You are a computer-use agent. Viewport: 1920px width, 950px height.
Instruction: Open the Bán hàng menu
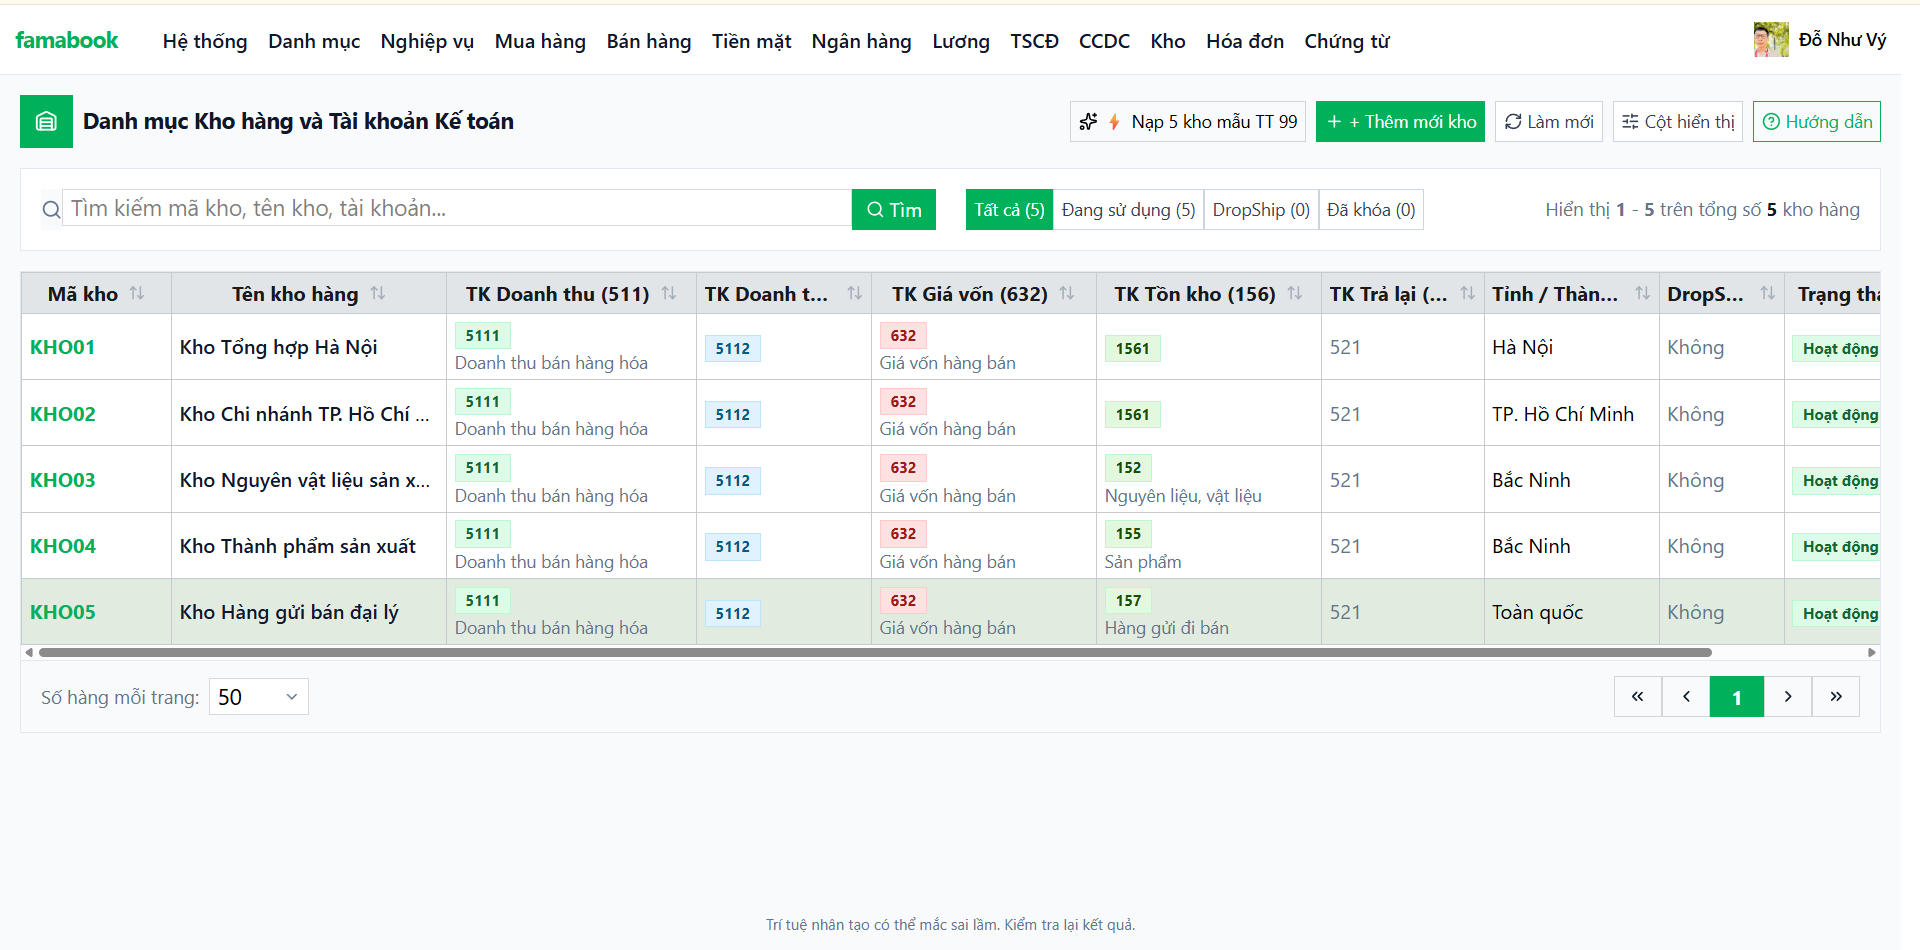point(649,41)
